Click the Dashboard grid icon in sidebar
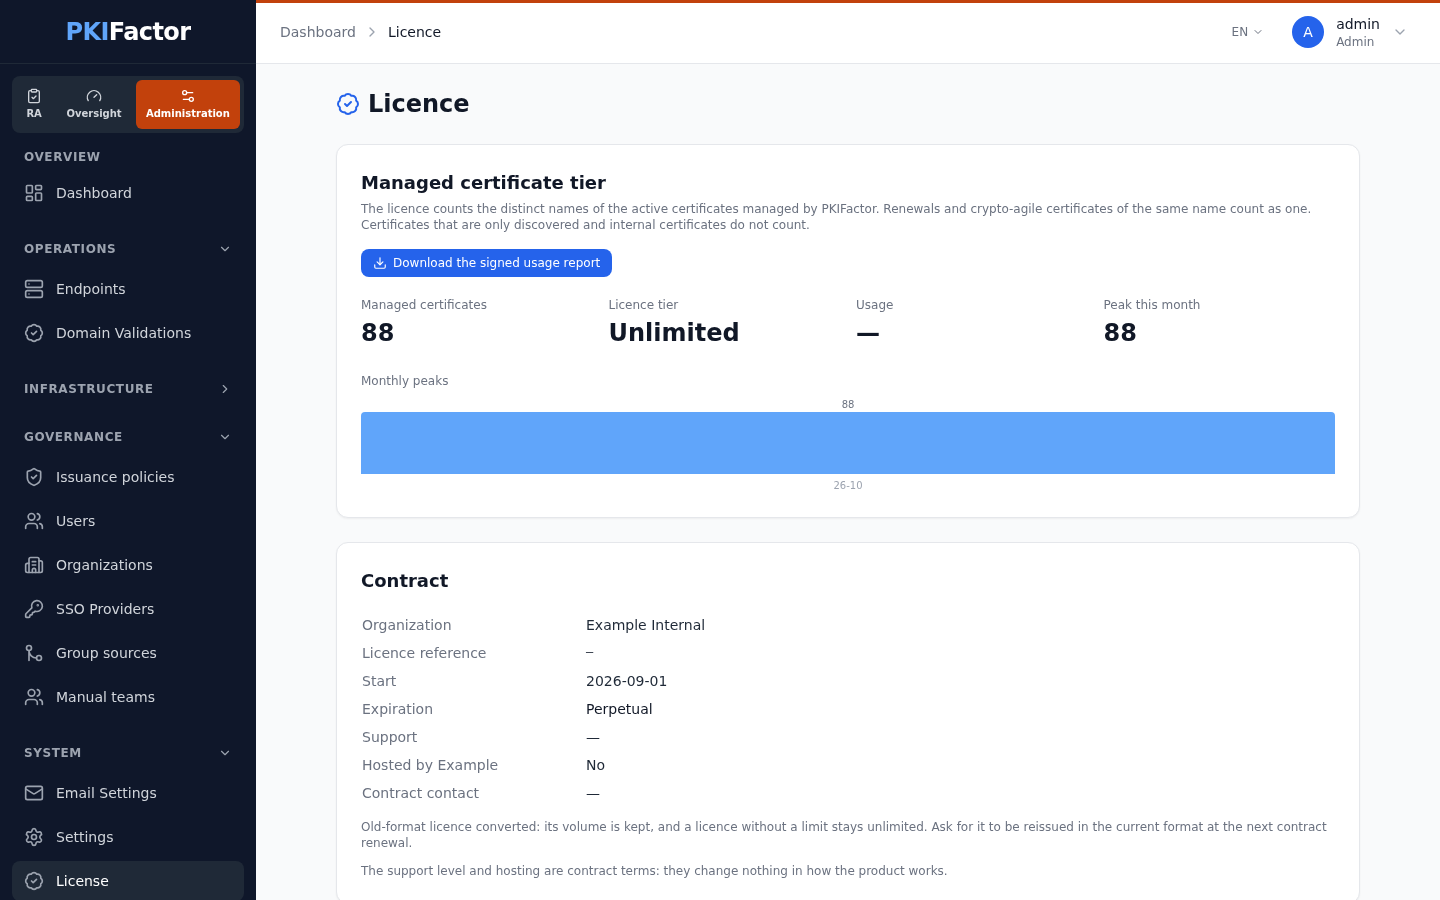The height and width of the screenshot is (900, 1440). [34, 193]
